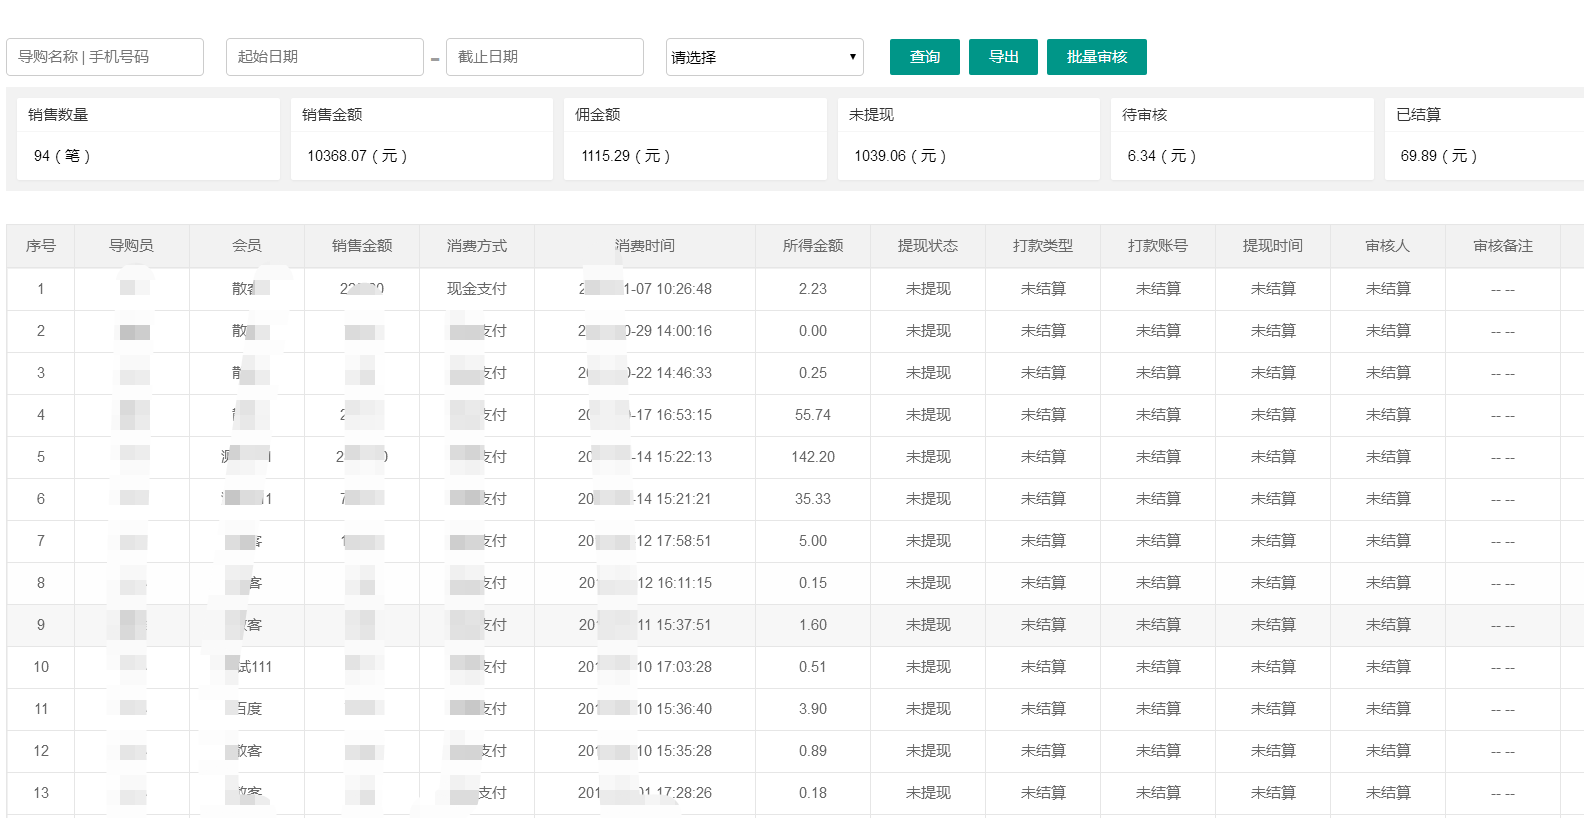
Task: Click the 消费时间 column header
Action: 645,246
